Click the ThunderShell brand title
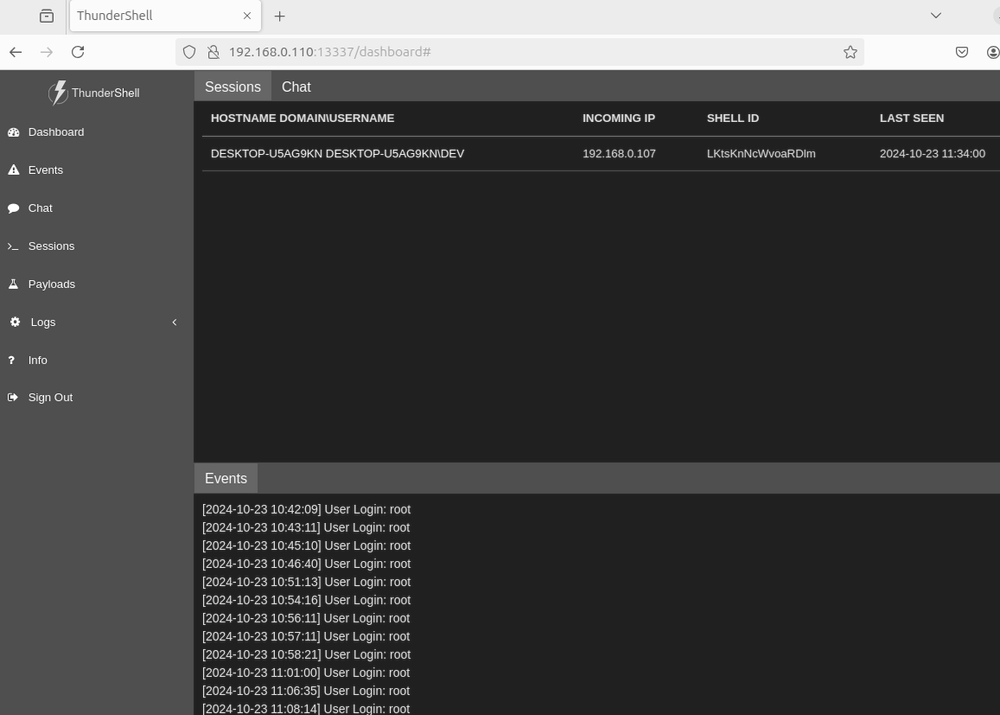This screenshot has width=1000, height=715. pos(105,93)
